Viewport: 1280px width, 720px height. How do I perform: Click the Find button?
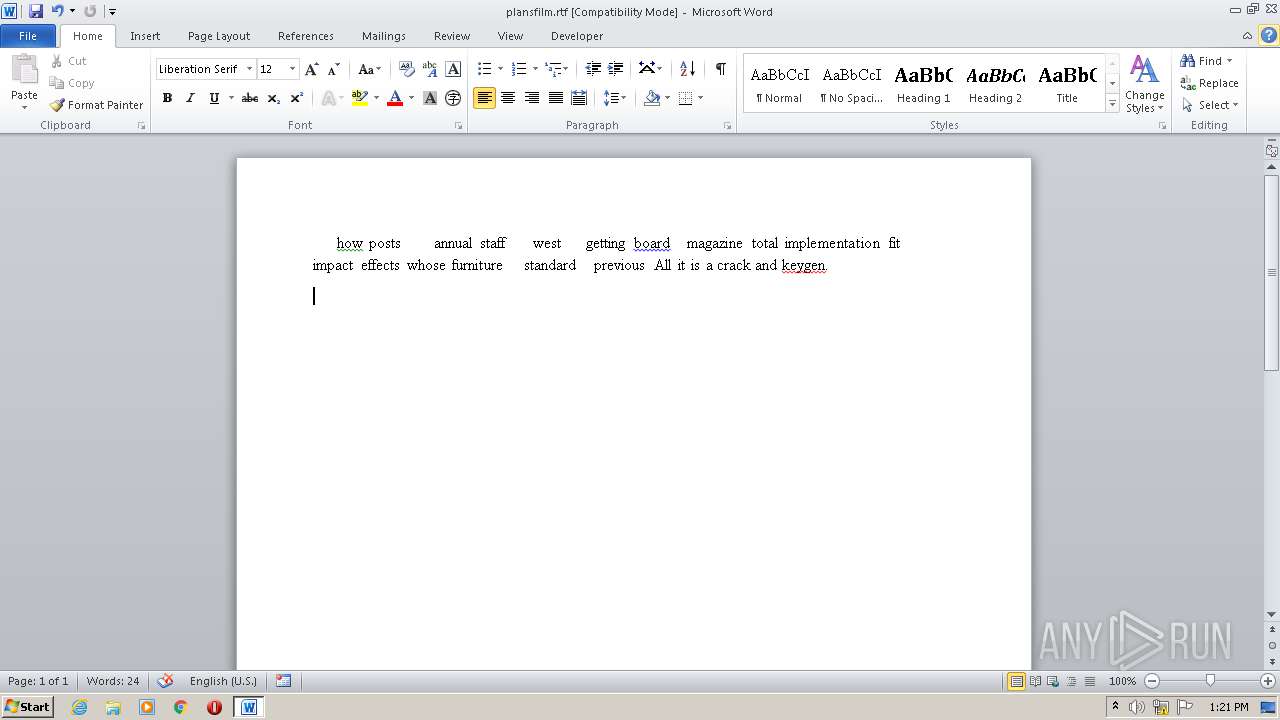[x=1202, y=61]
